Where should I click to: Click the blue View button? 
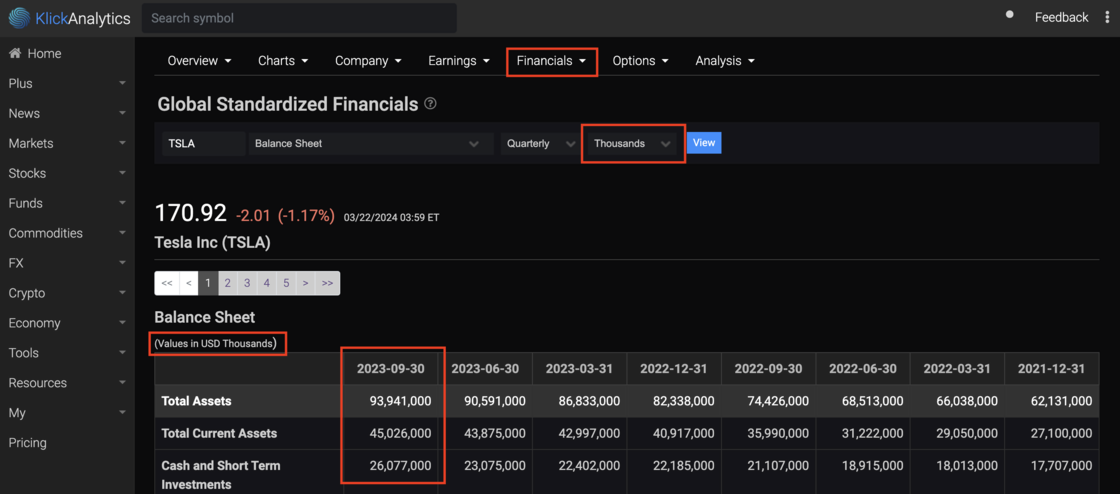[x=704, y=143]
